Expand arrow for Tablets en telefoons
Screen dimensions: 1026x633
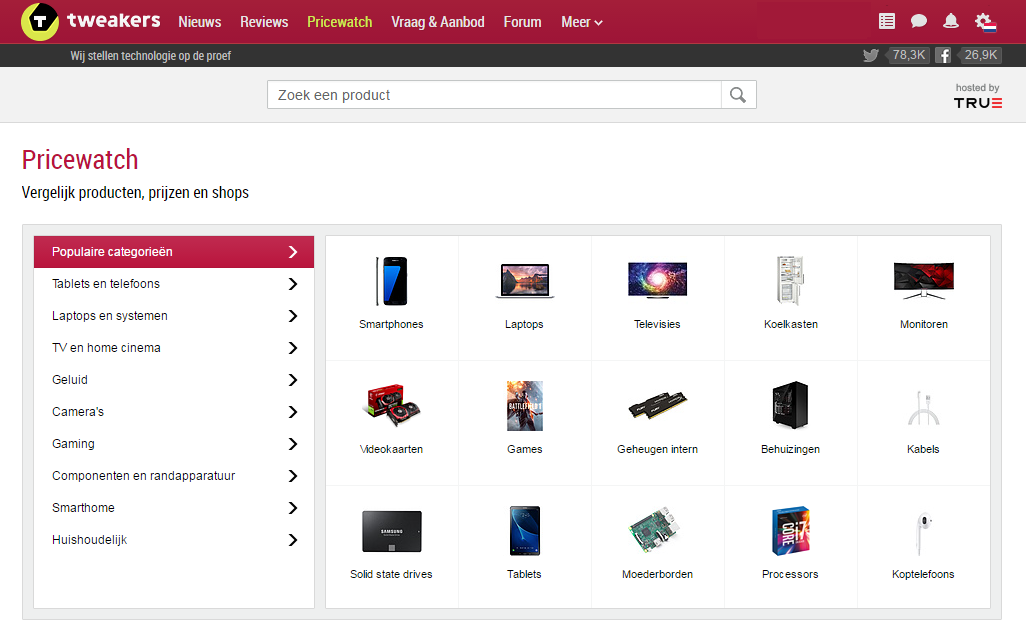(293, 284)
